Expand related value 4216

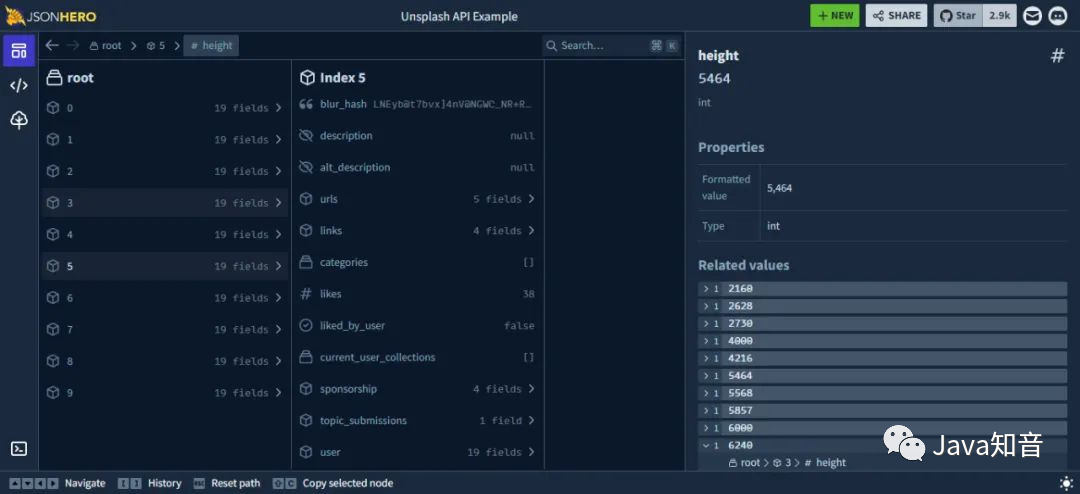point(882,358)
